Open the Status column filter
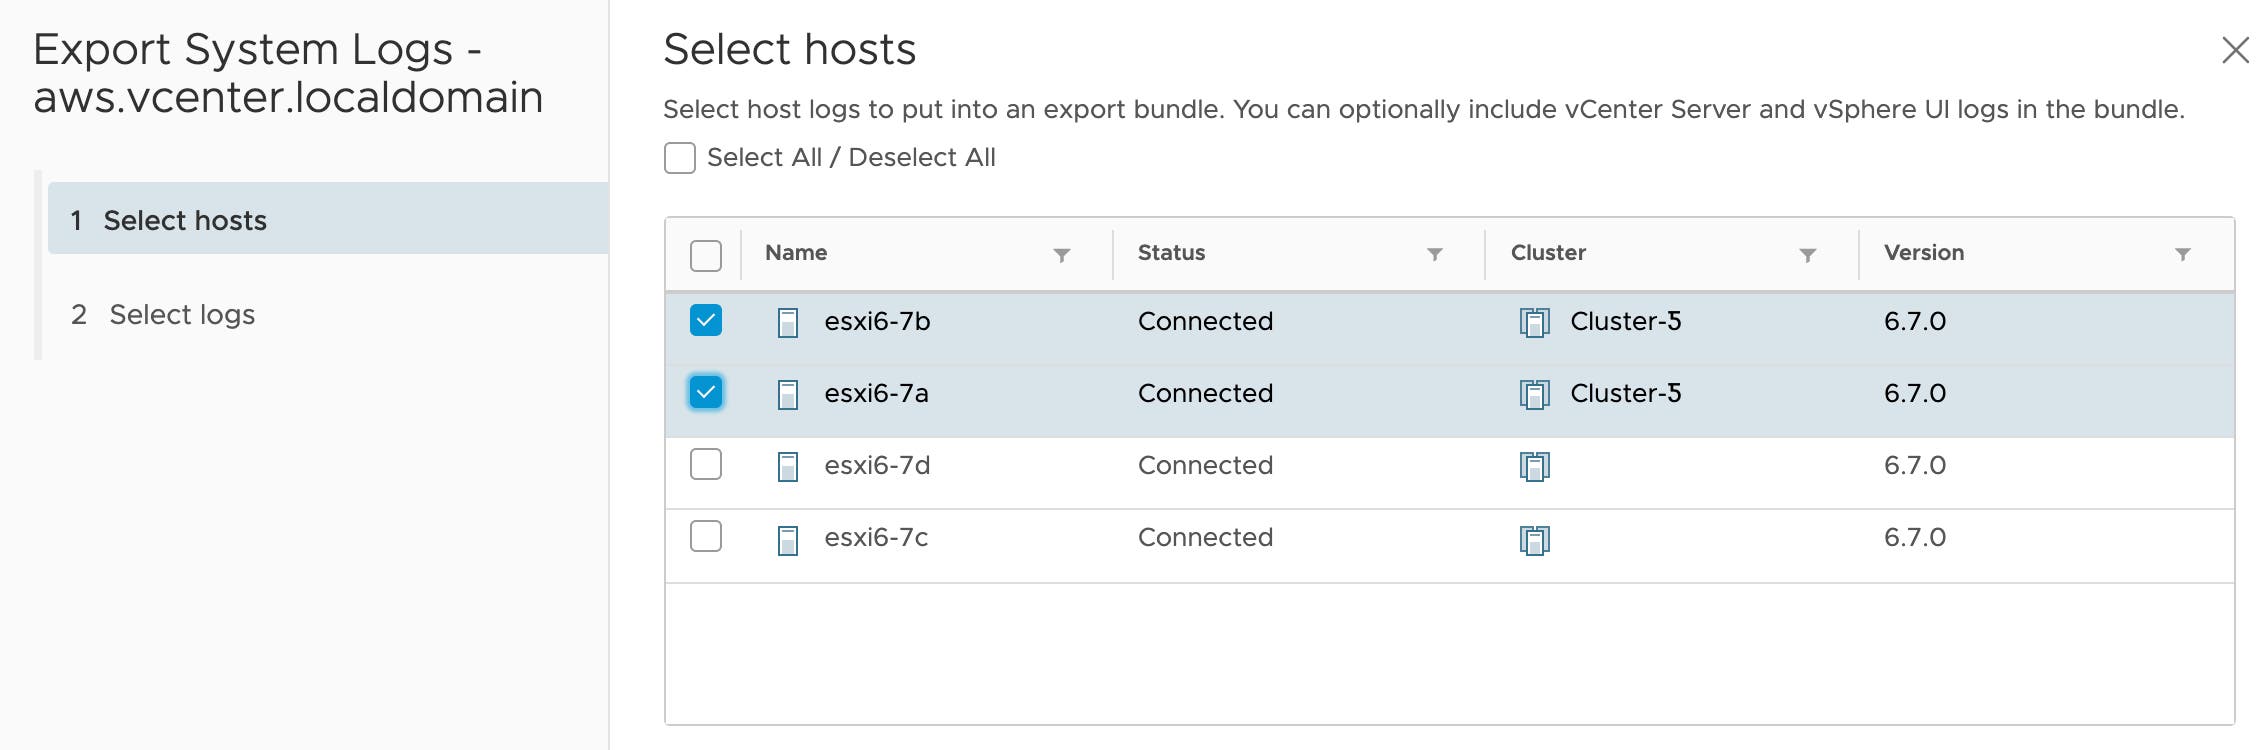 (1435, 254)
